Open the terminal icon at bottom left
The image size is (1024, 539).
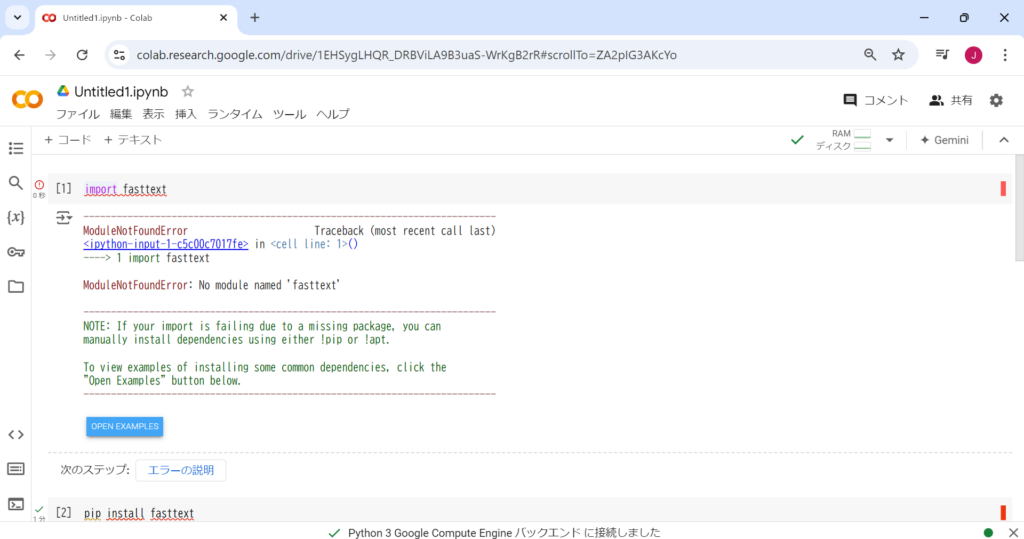click(x=15, y=504)
